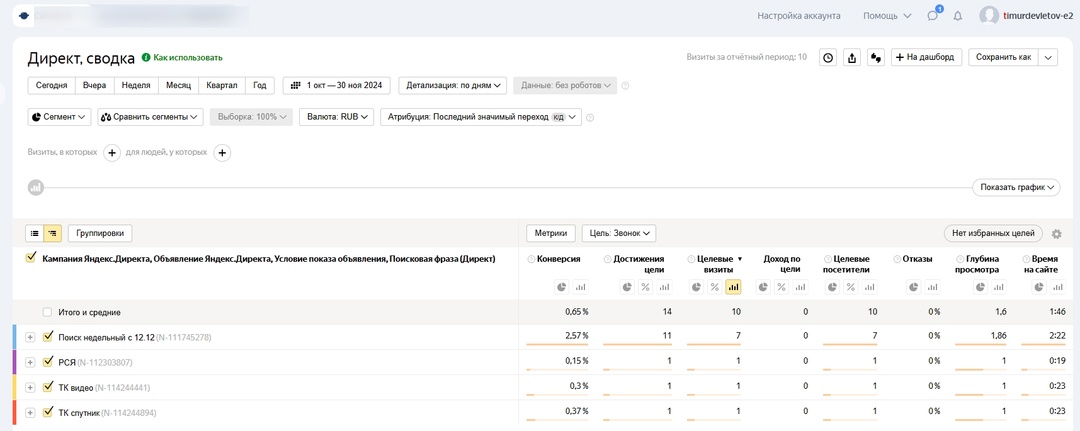
Task: Show percent for Доход по цели
Action: (782, 287)
